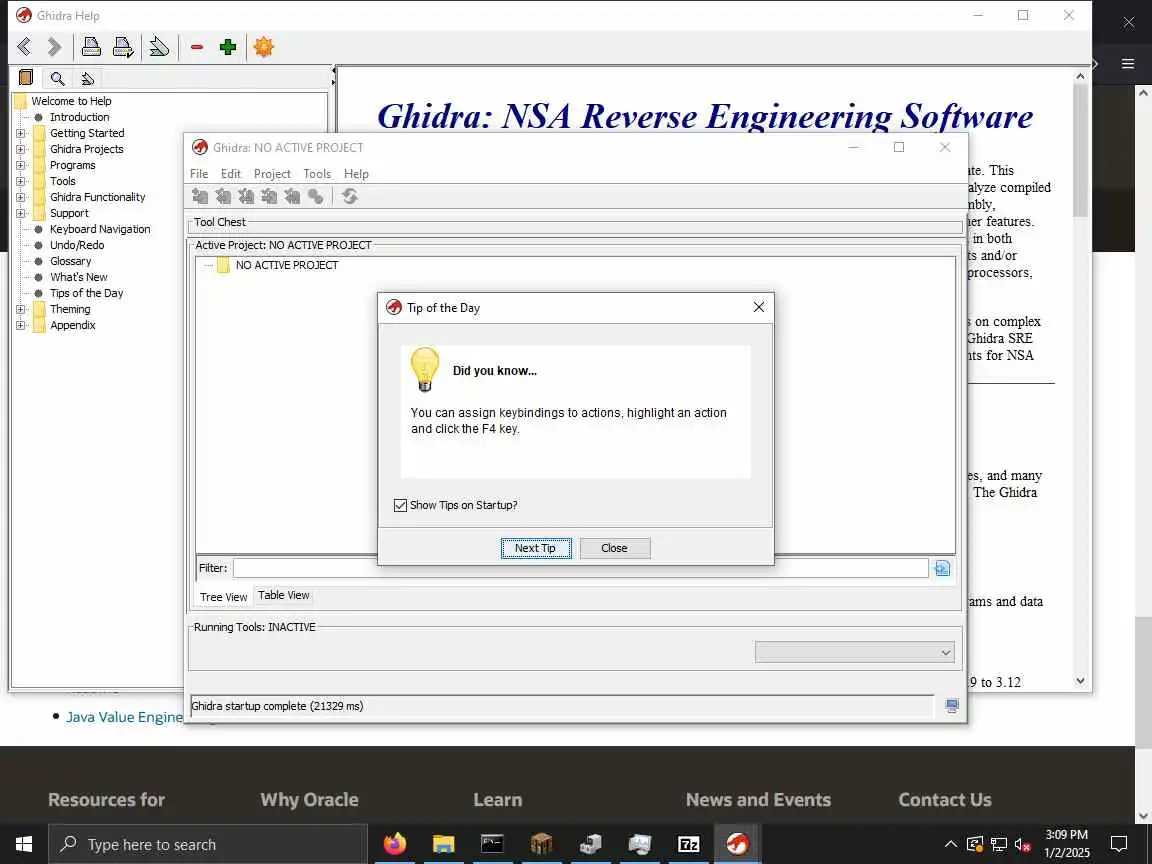Follow the Java Value Engine link in browser
The image size is (1152, 864).
click(x=124, y=717)
